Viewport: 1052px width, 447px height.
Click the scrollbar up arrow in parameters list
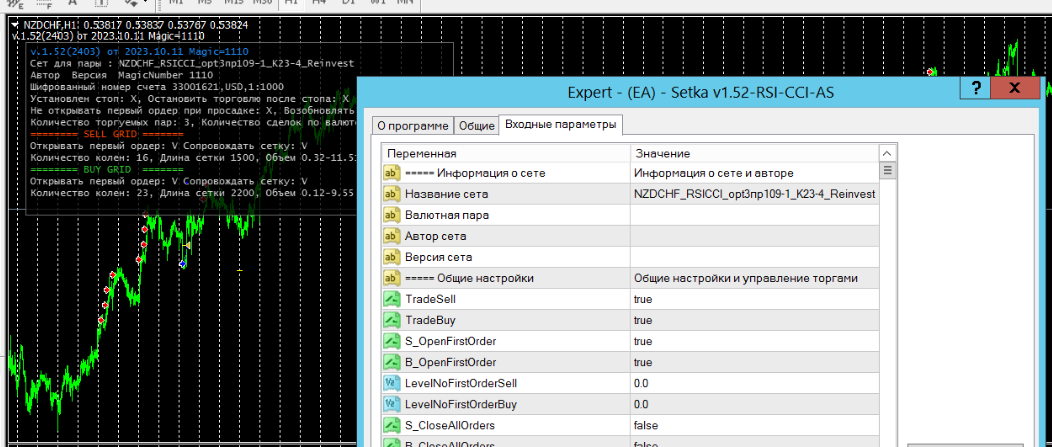[888, 154]
